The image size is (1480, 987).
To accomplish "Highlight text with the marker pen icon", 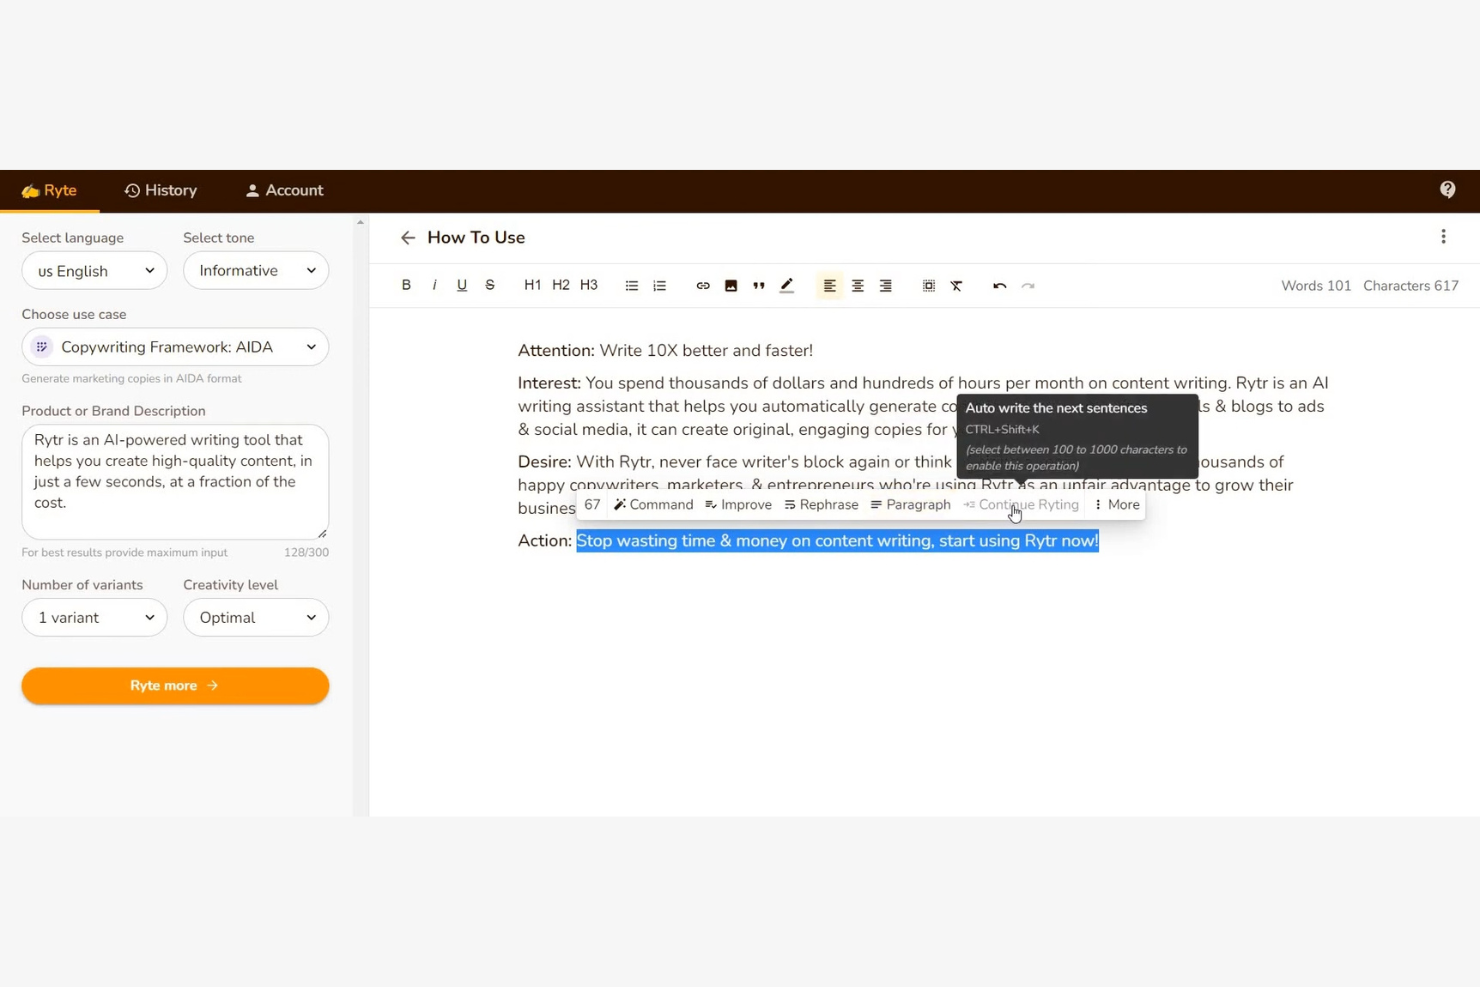I will tap(787, 285).
